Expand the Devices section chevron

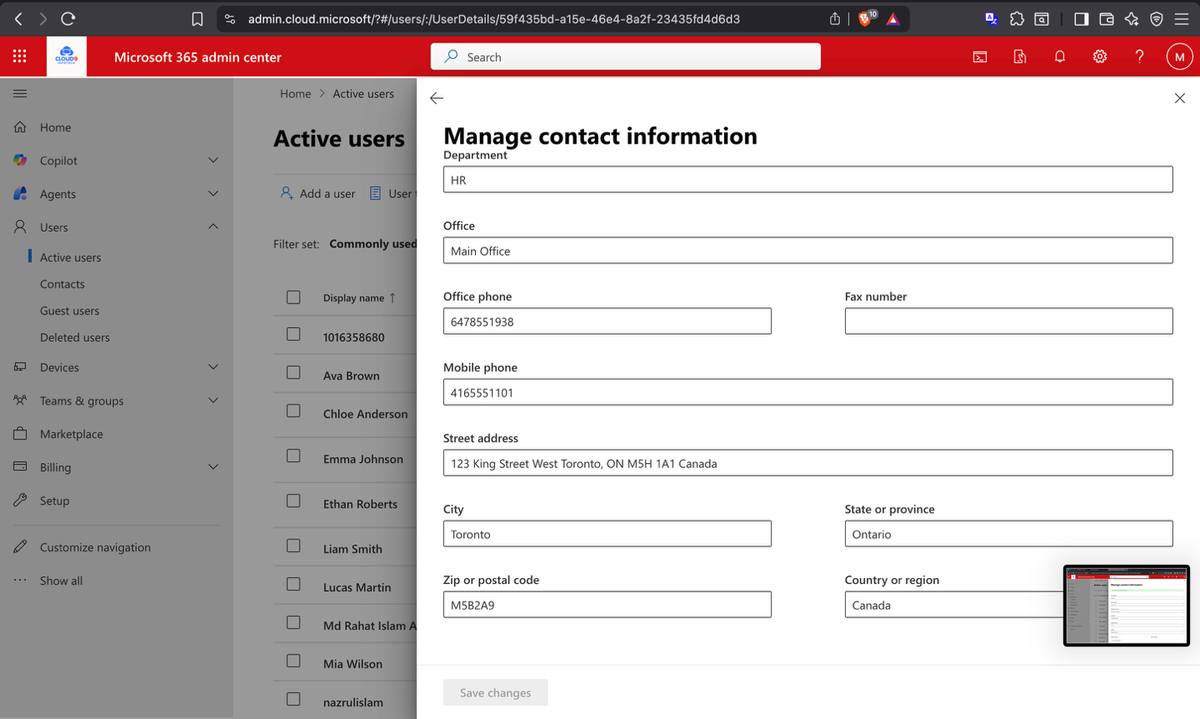click(x=212, y=367)
